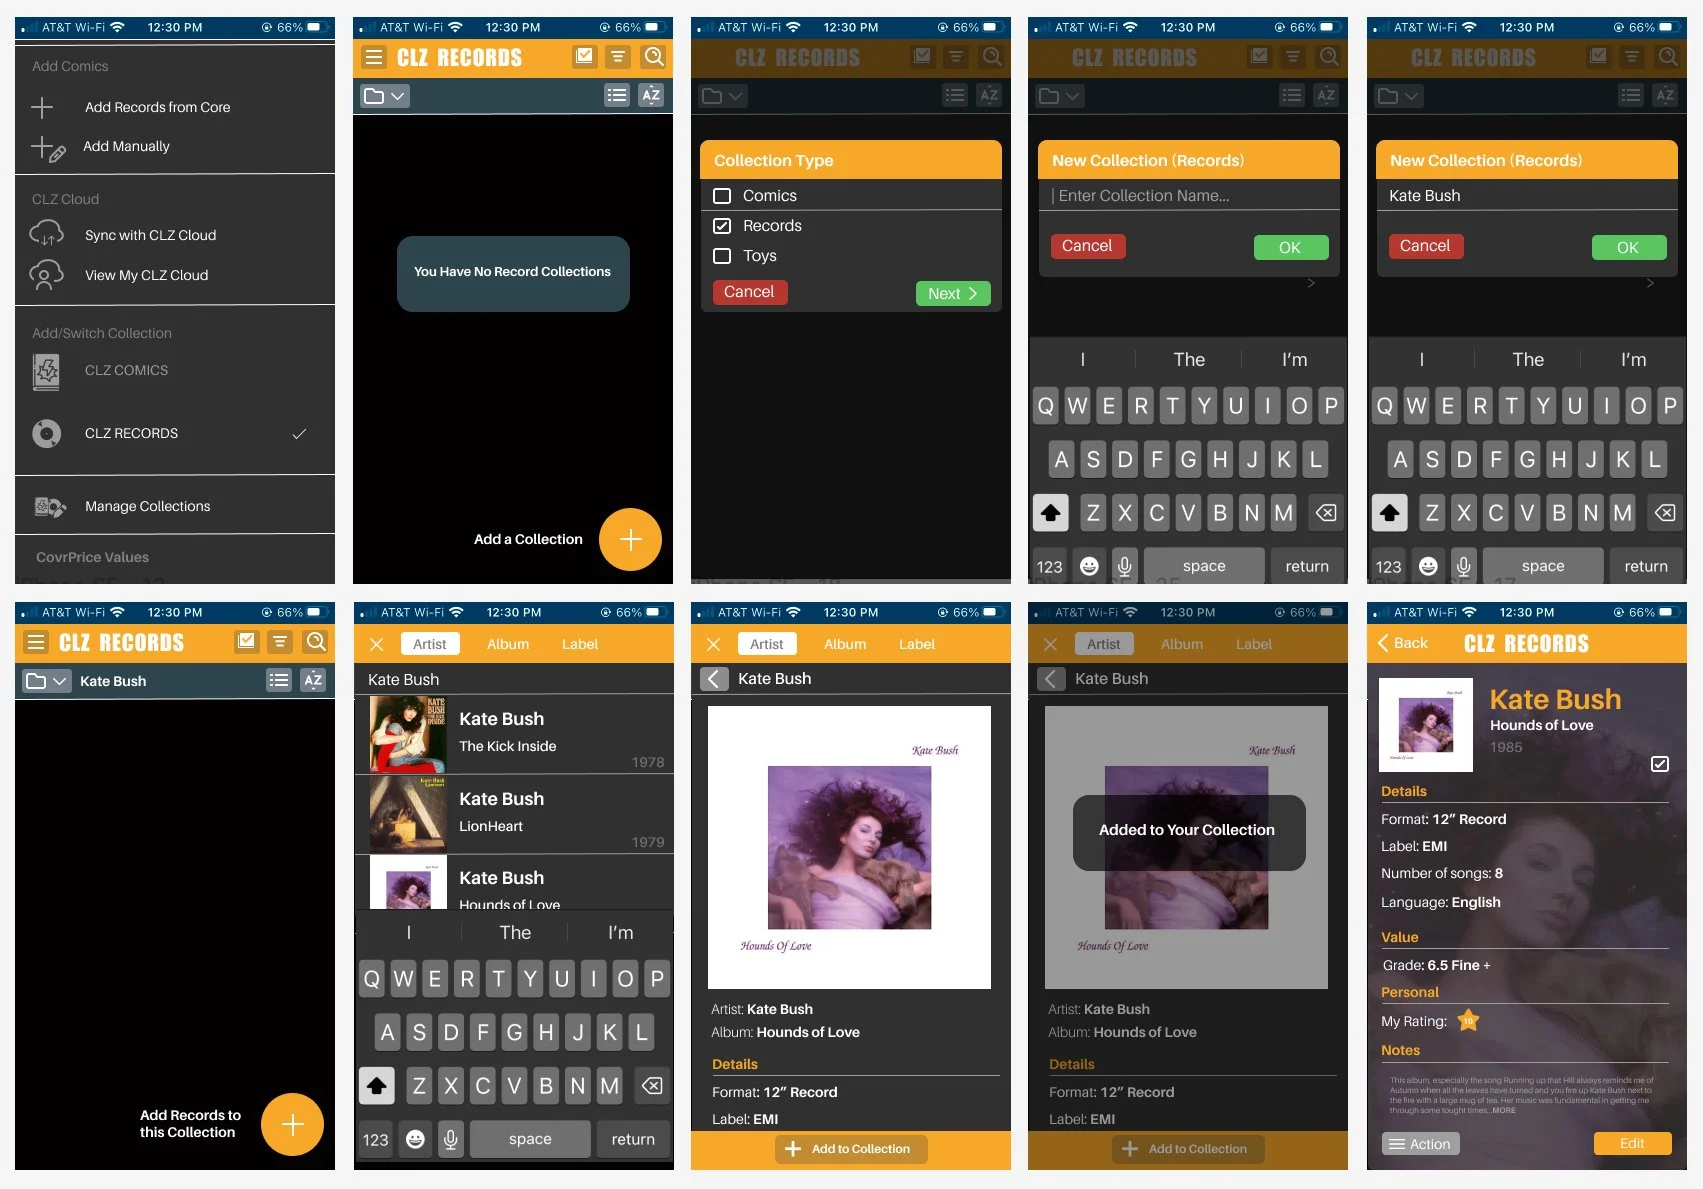Viewport: 1703px width, 1189px height.
Task: Tap the plus-pencil icon next to Add Manually
Action: tap(47, 148)
